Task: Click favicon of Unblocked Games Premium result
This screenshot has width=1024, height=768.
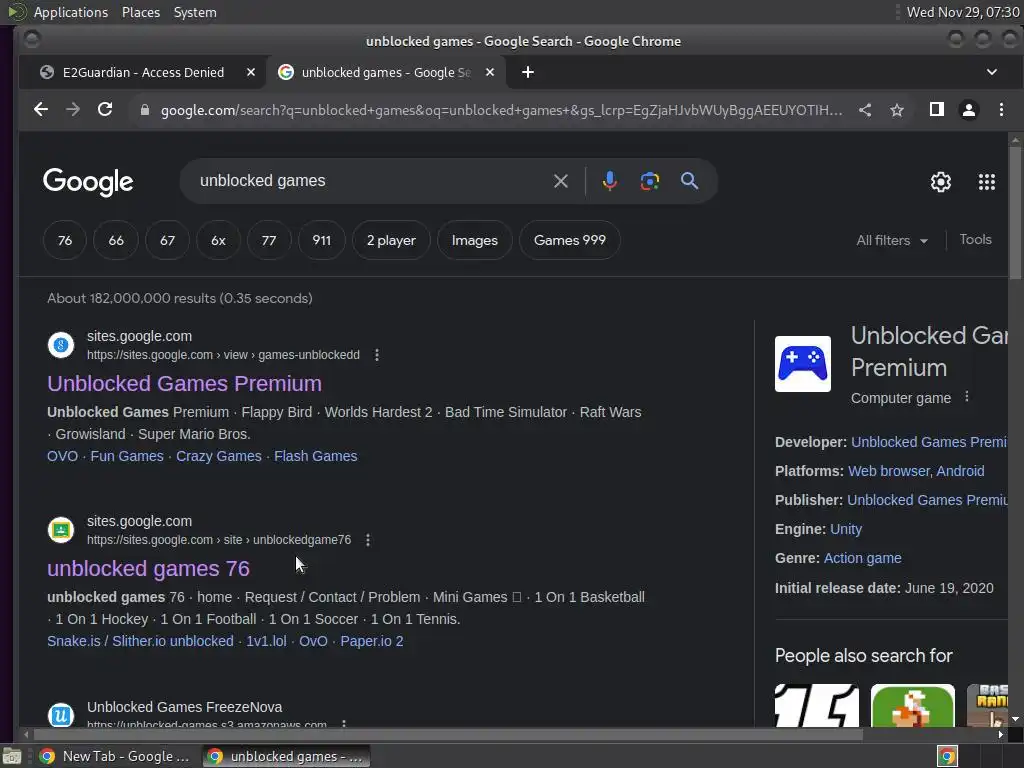Action: tap(61, 345)
